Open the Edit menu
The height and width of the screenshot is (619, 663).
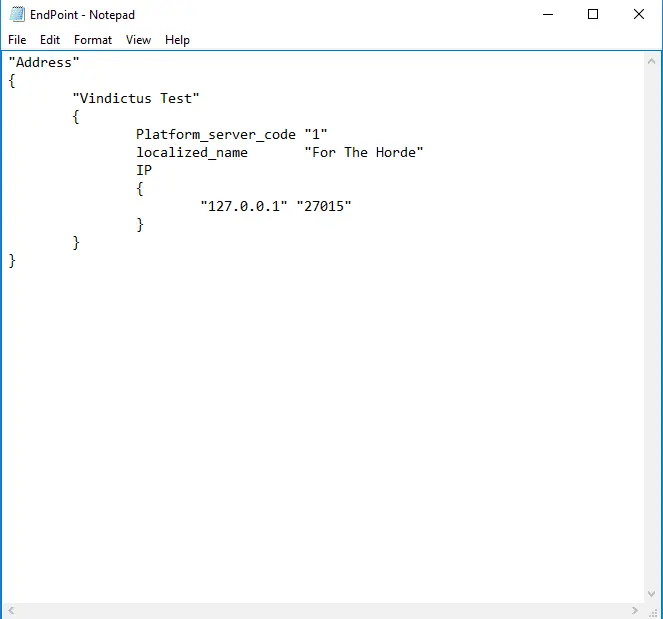coord(50,40)
